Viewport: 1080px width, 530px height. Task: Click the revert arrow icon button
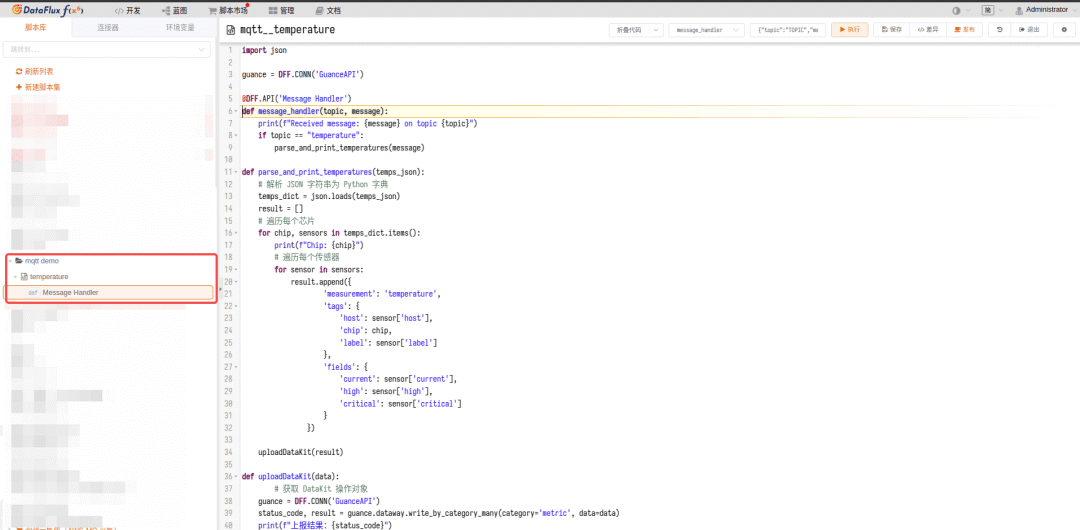coord(999,30)
